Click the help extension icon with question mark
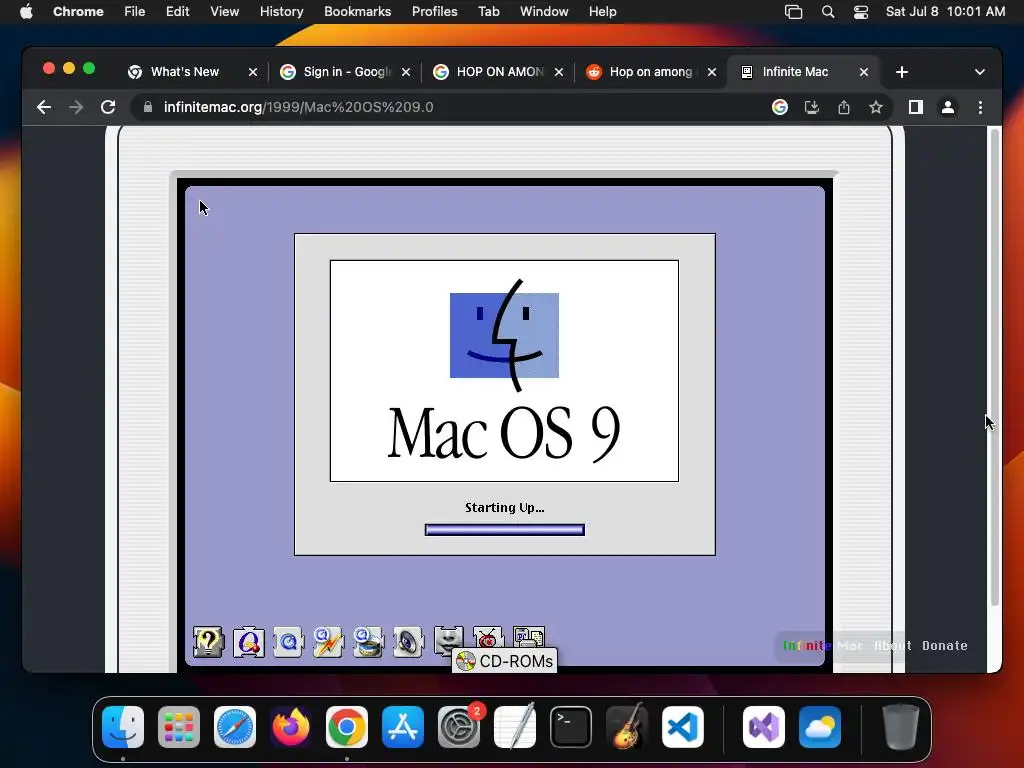This screenshot has width=1024, height=768. coord(208,641)
